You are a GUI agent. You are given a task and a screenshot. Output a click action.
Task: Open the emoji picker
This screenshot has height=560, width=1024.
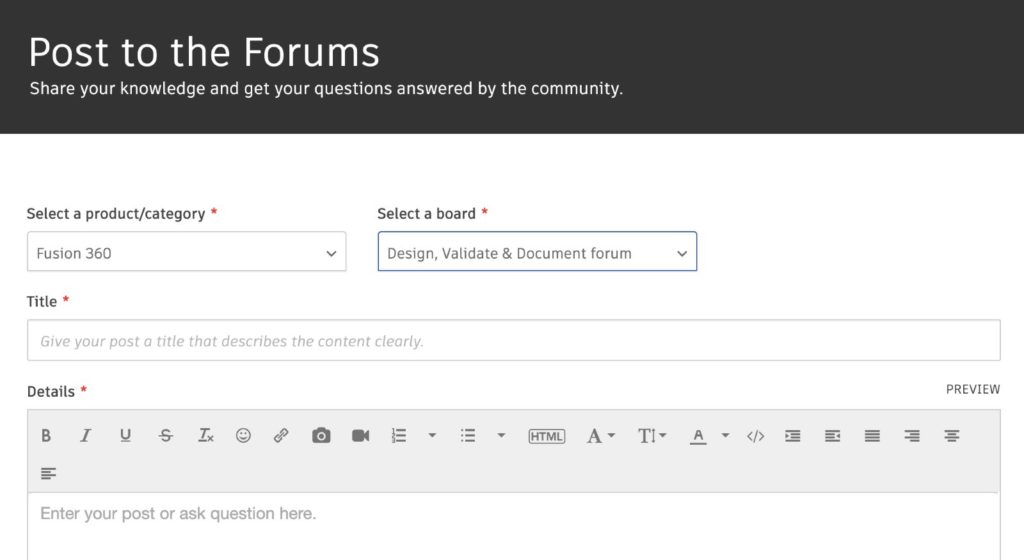(243, 436)
